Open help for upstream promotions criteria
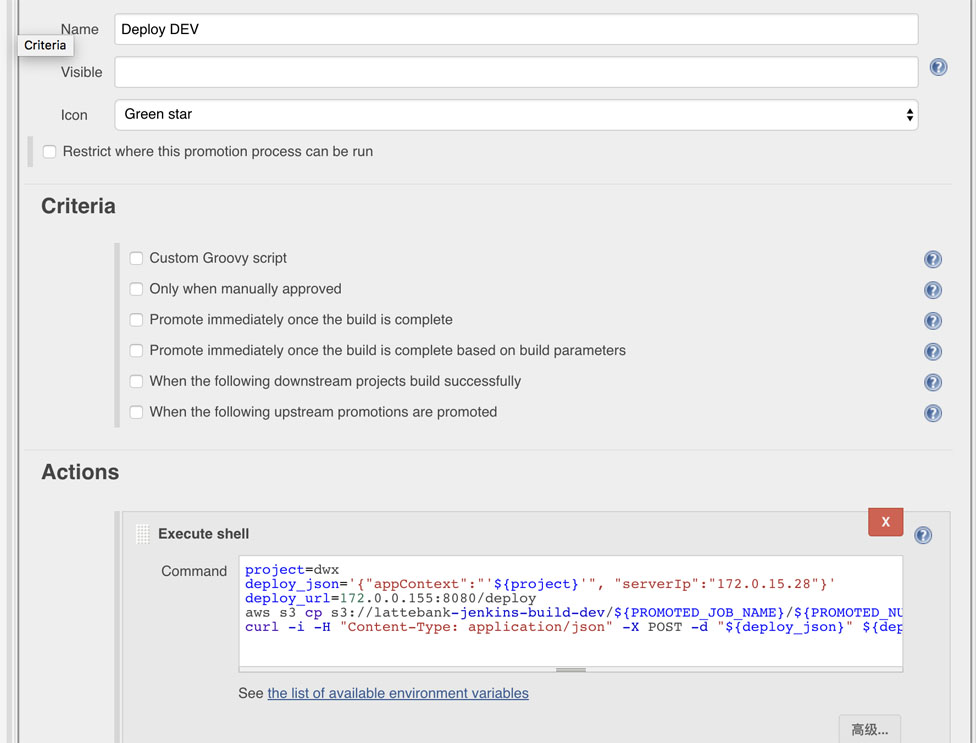Image resolution: width=976 pixels, height=743 pixels. [932, 413]
